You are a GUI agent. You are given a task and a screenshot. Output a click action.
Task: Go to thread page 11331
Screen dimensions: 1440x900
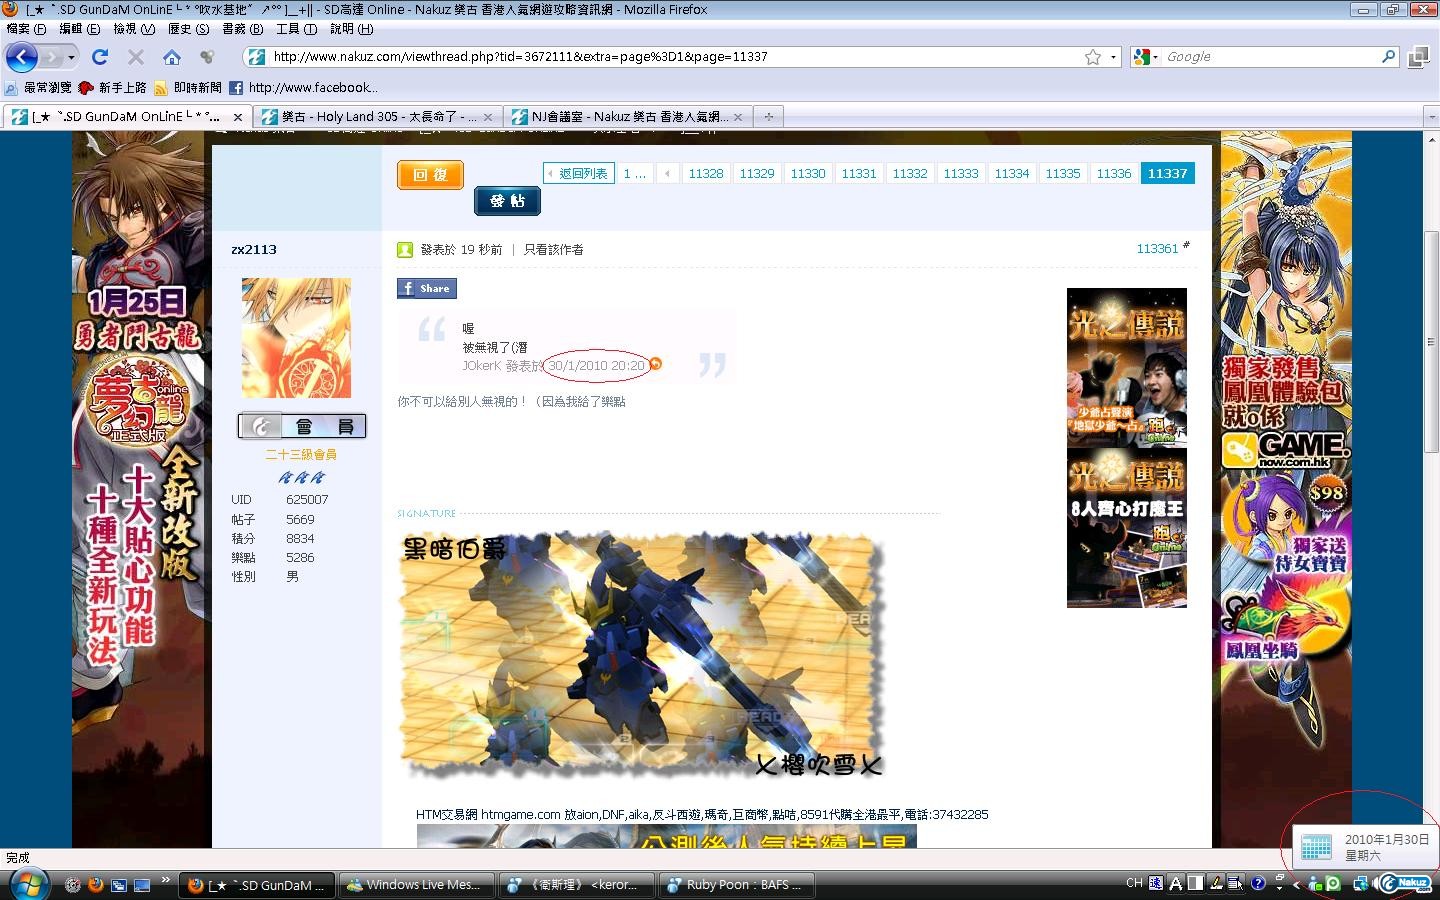click(x=859, y=173)
